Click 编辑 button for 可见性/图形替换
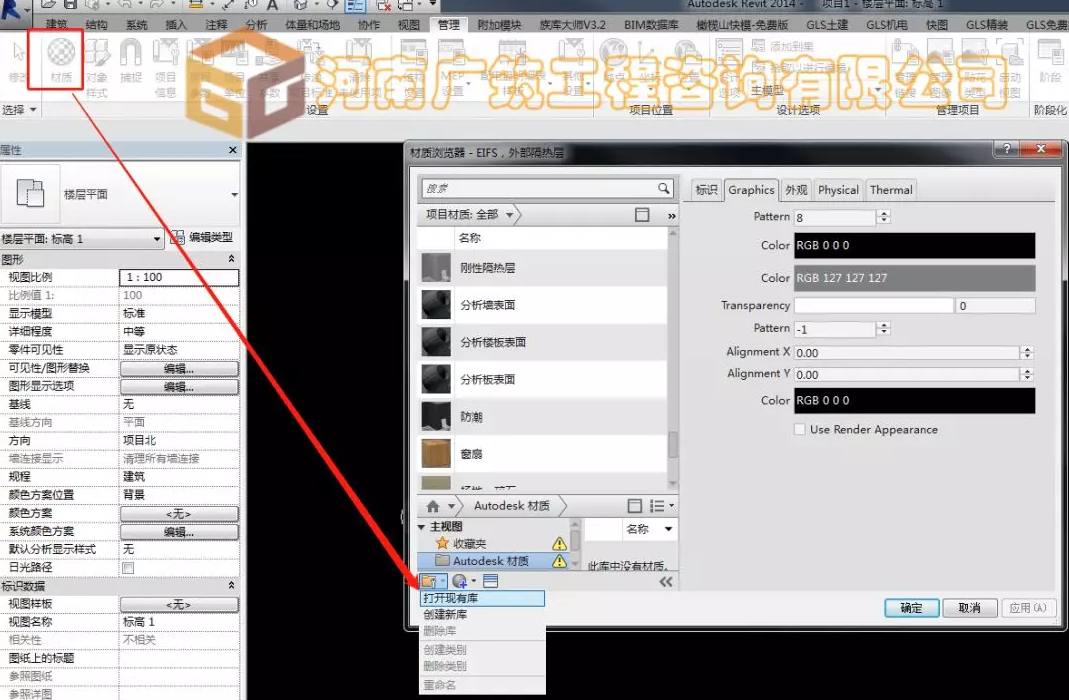Image resolution: width=1069 pixels, height=700 pixels. pos(179,368)
